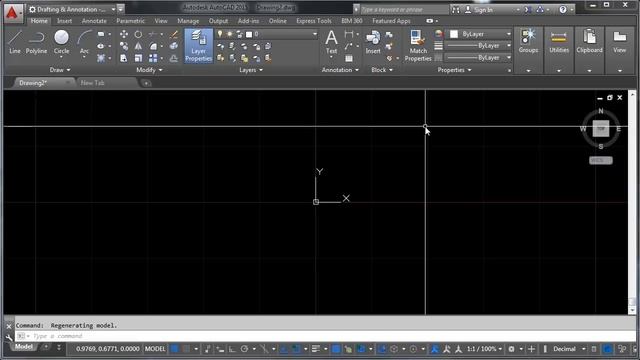Toggle grid display in status bar
The height and width of the screenshot is (360, 640).
tap(175, 349)
